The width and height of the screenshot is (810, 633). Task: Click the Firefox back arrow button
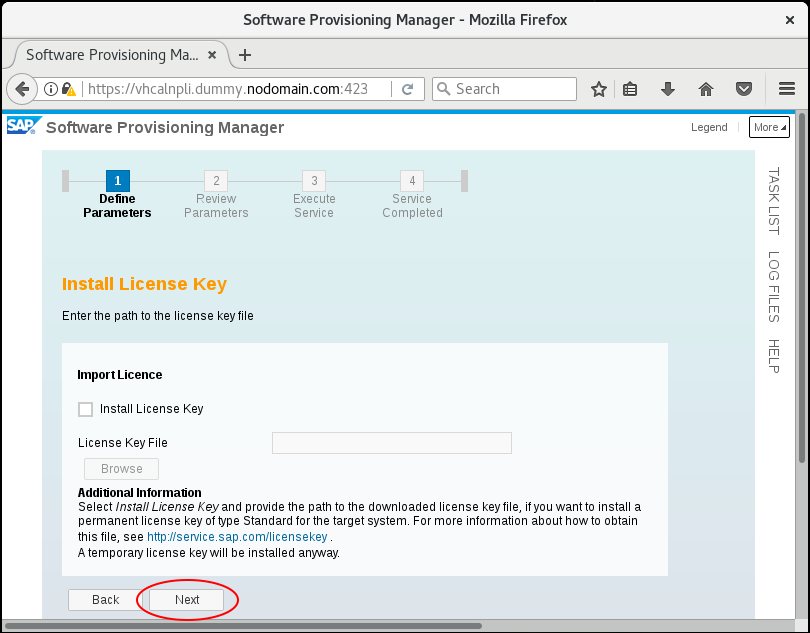pos(22,89)
